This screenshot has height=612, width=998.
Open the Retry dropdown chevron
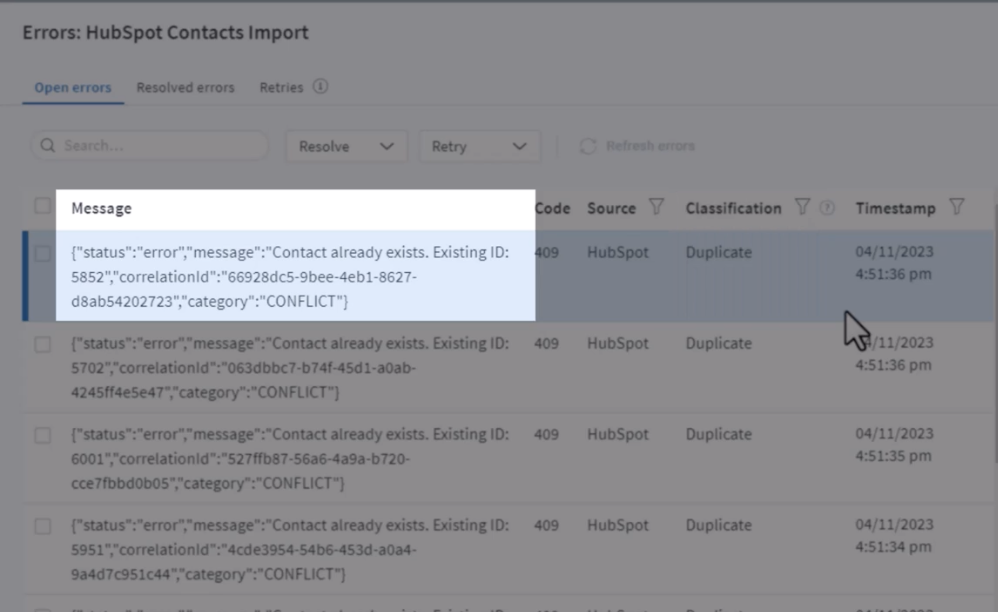[x=518, y=146]
